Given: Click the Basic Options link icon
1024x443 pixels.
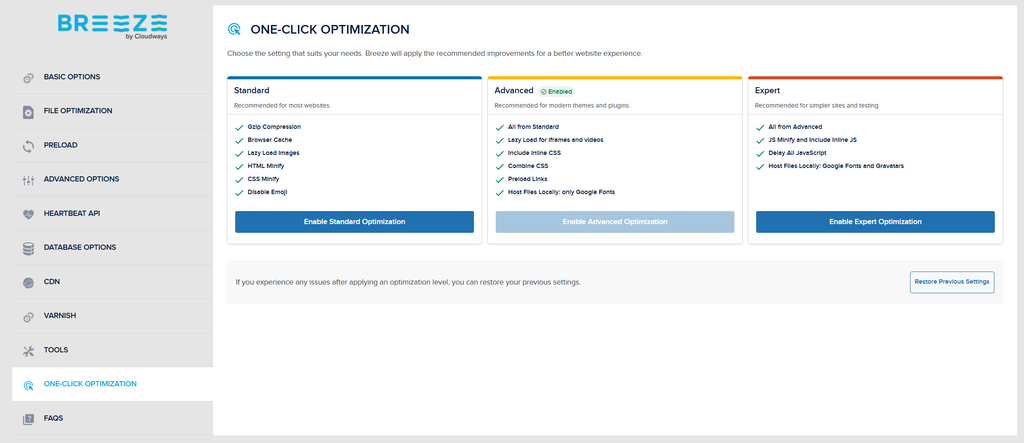Looking at the screenshot, I should [x=28, y=78].
